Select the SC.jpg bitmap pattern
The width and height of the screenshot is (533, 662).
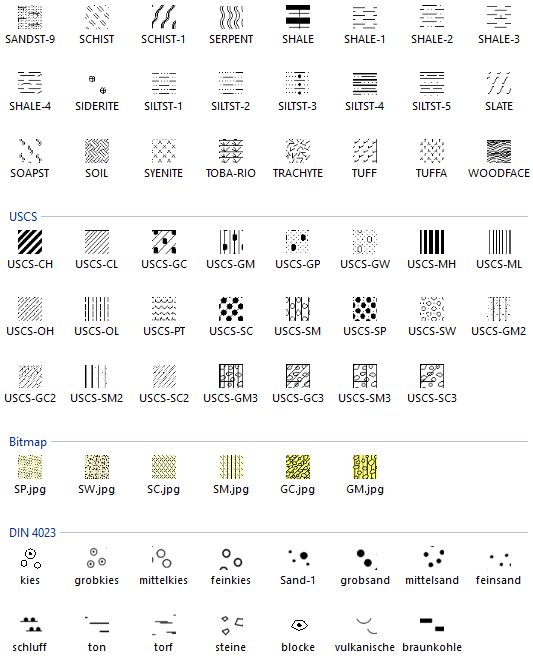[164, 467]
